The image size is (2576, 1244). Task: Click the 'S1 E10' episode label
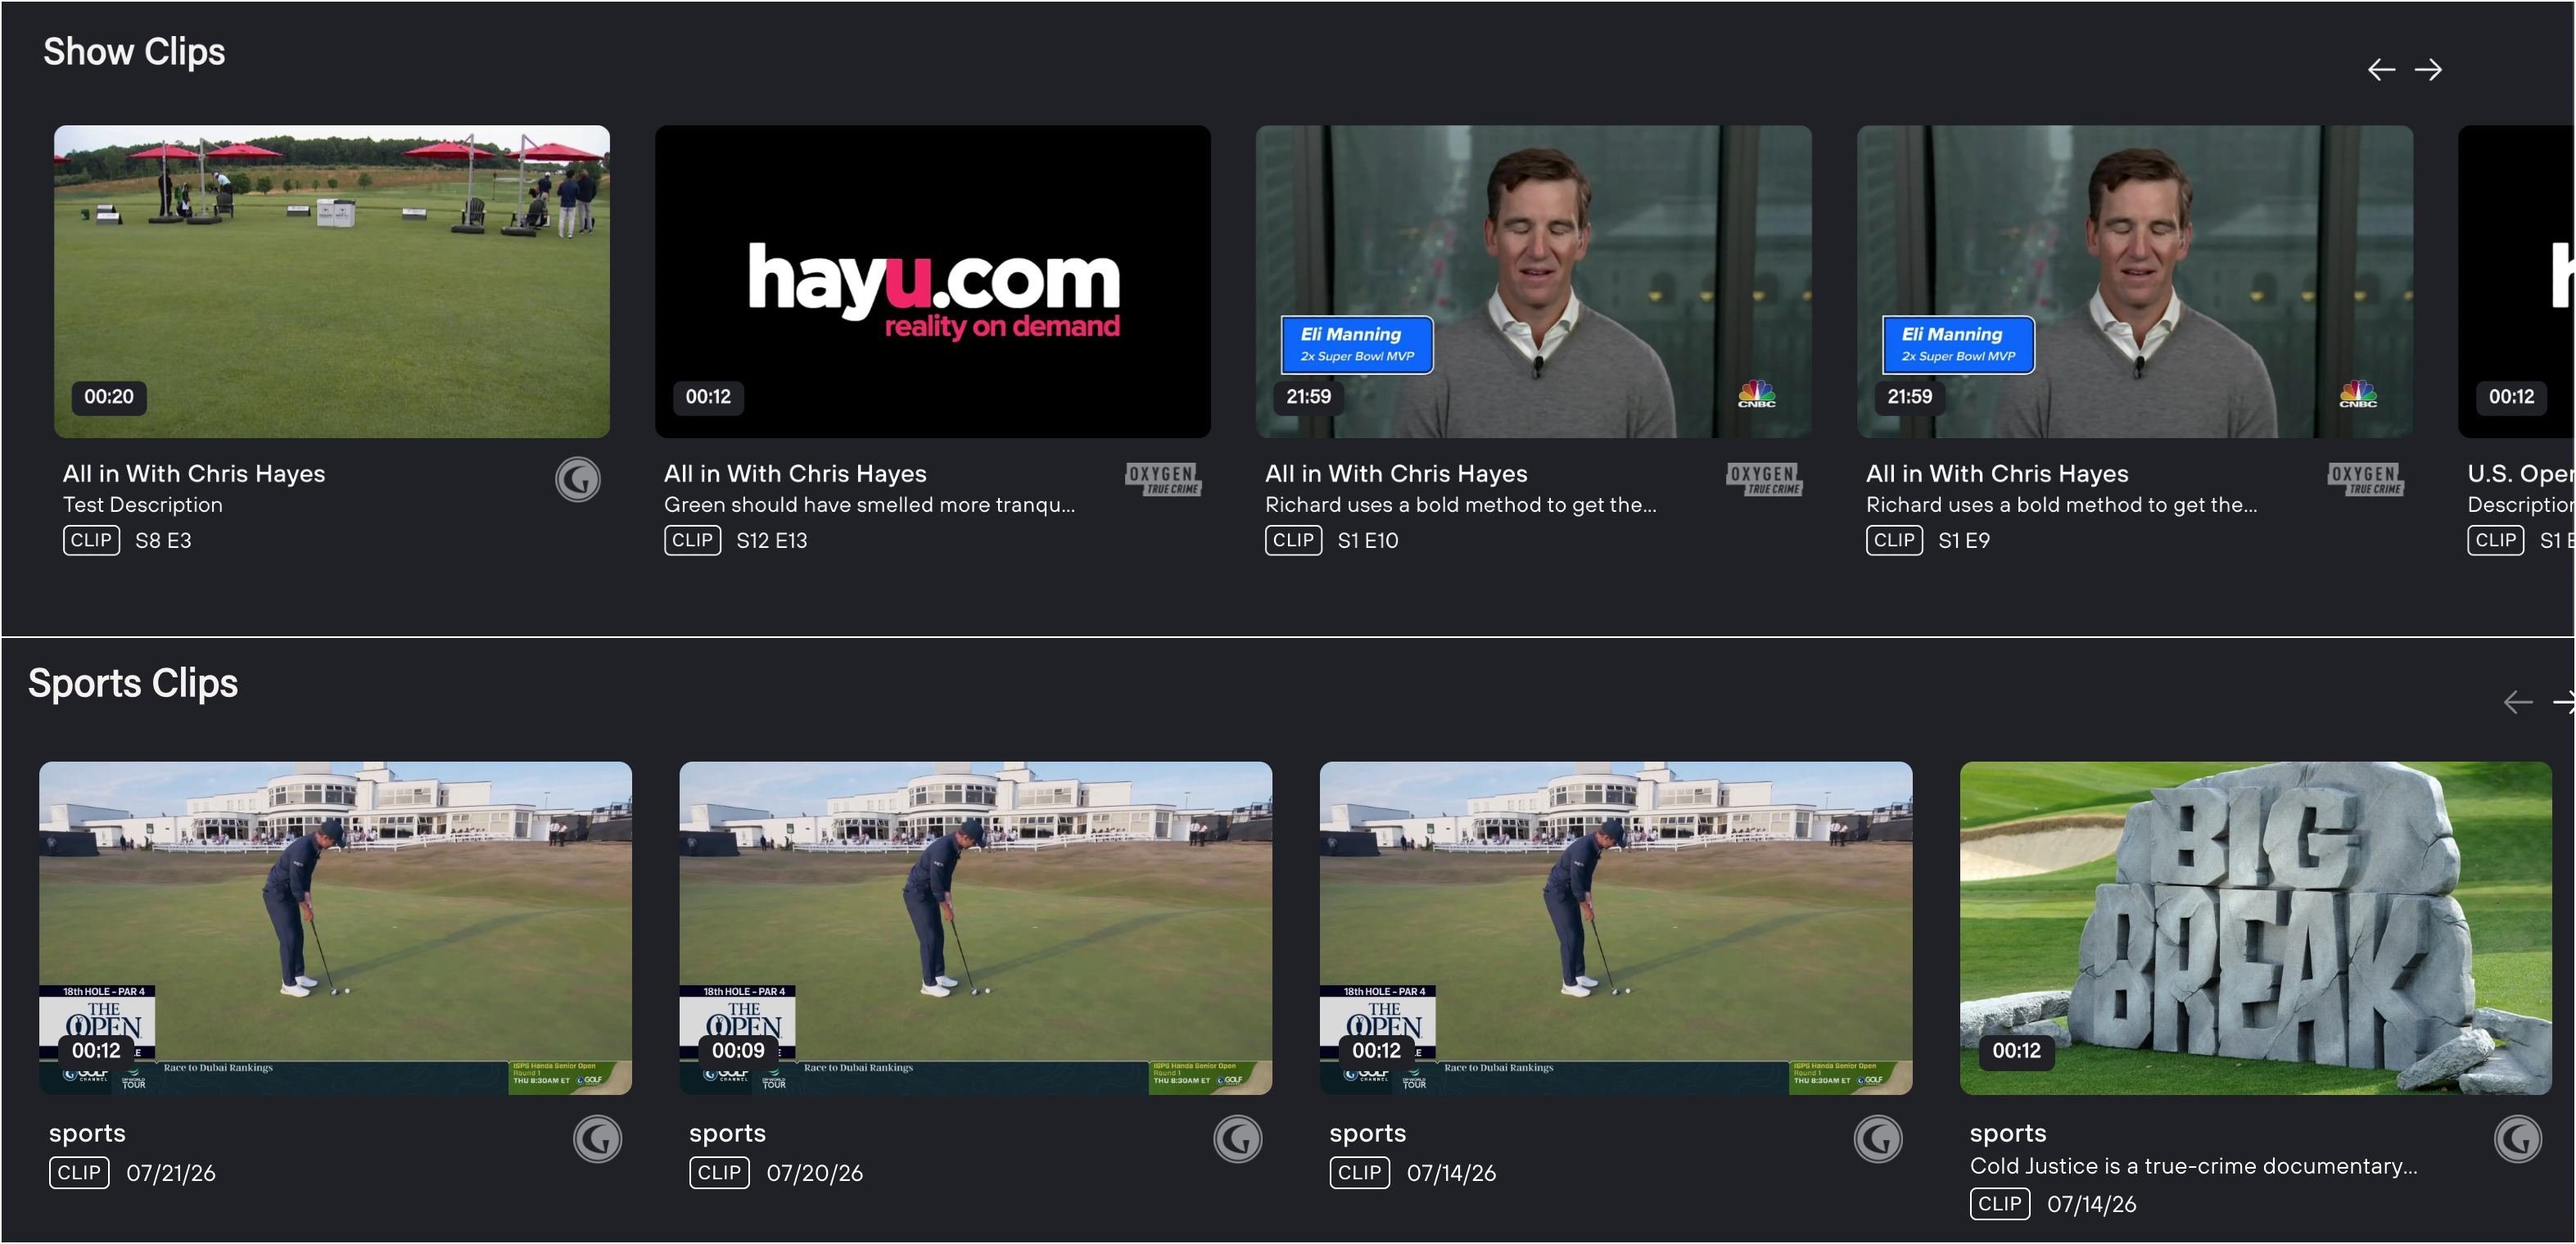coord(1368,540)
